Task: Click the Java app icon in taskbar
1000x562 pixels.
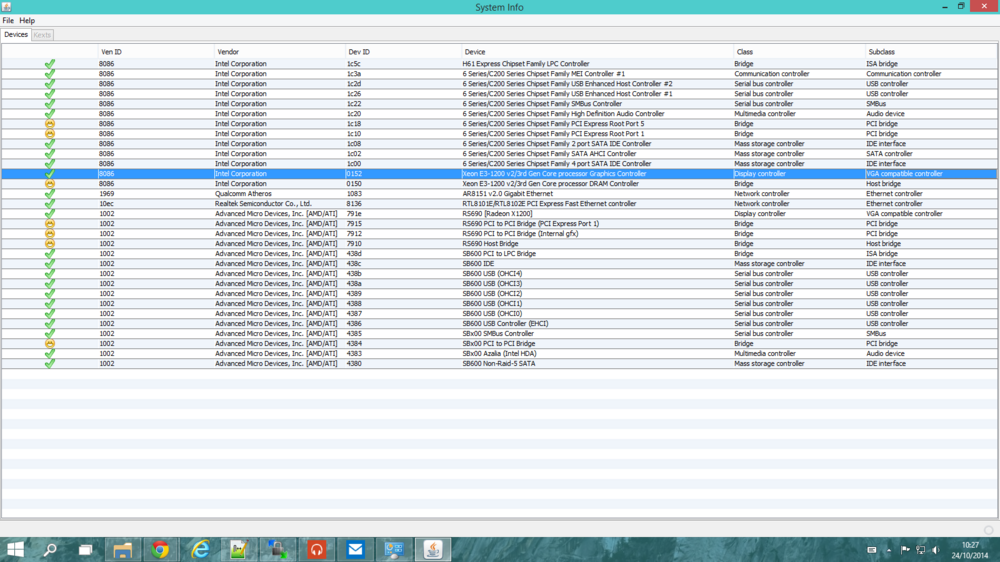Action: click(x=433, y=549)
